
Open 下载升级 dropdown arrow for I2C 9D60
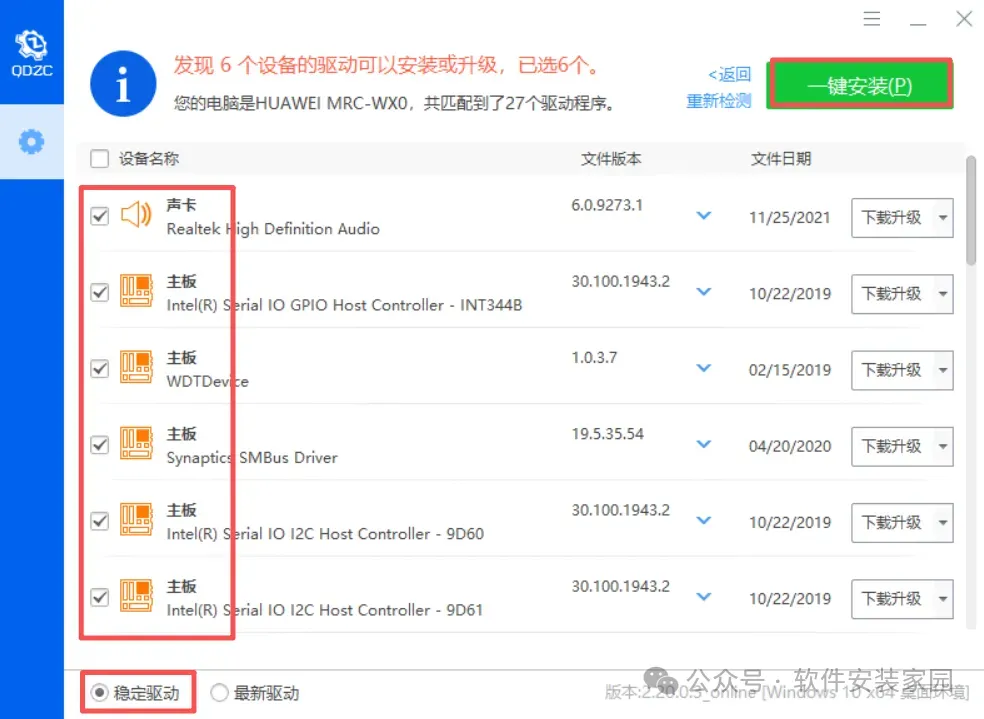click(x=943, y=523)
